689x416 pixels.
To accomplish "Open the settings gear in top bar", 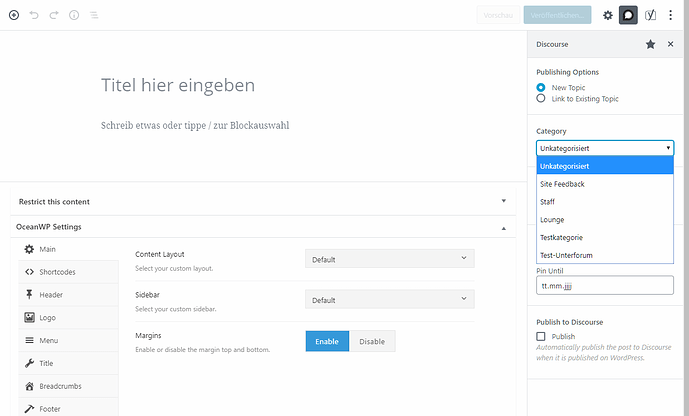I will pyautogui.click(x=608, y=15).
